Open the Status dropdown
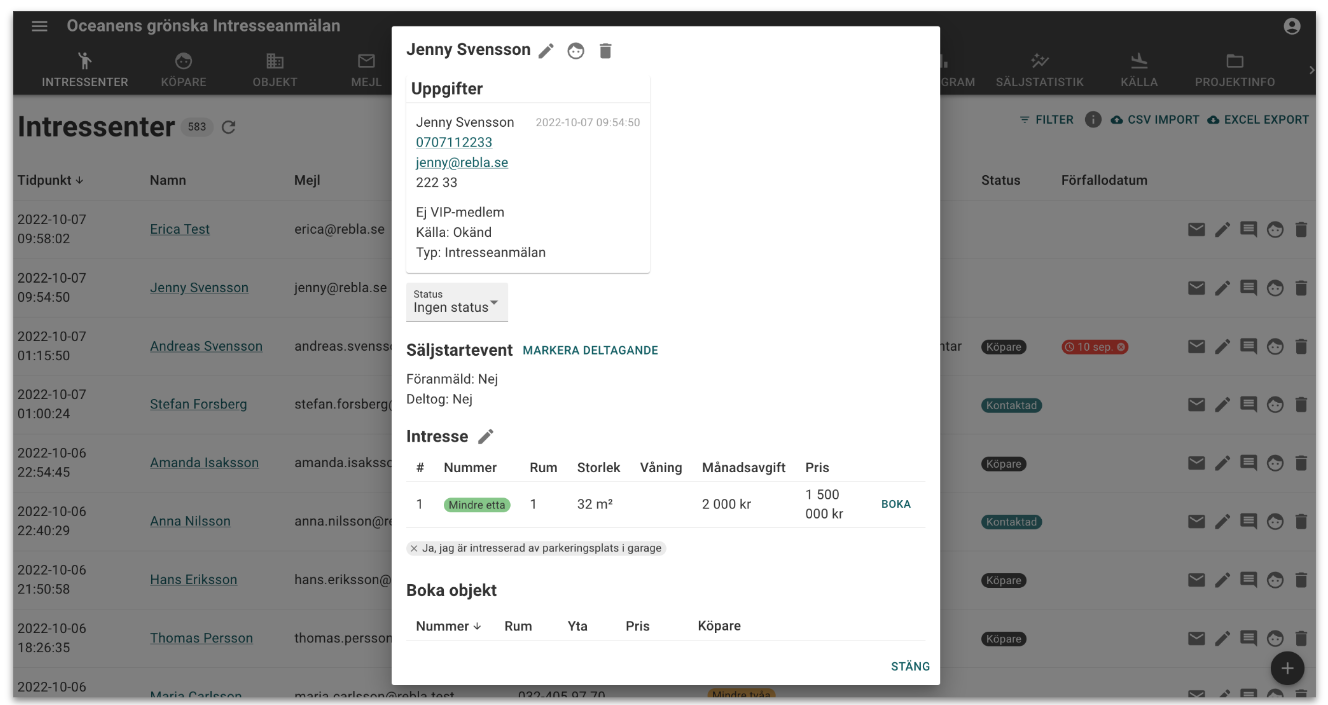The height and width of the screenshot is (705, 1328). coord(457,302)
